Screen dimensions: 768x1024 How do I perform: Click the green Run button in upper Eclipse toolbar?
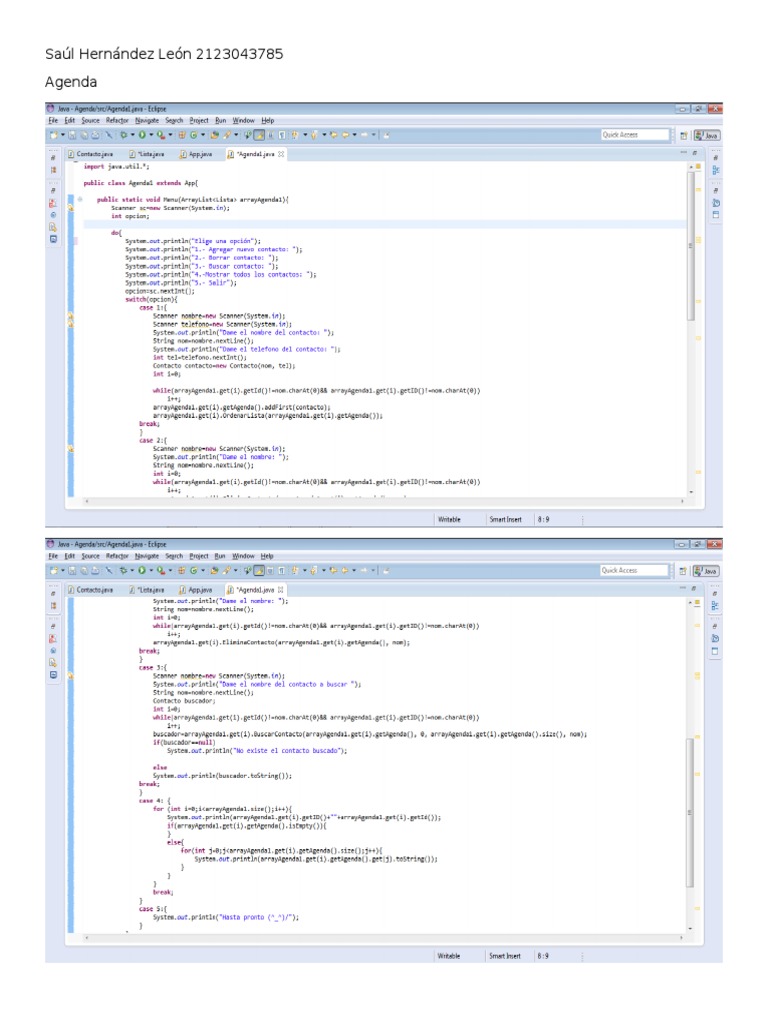pos(142,134)
